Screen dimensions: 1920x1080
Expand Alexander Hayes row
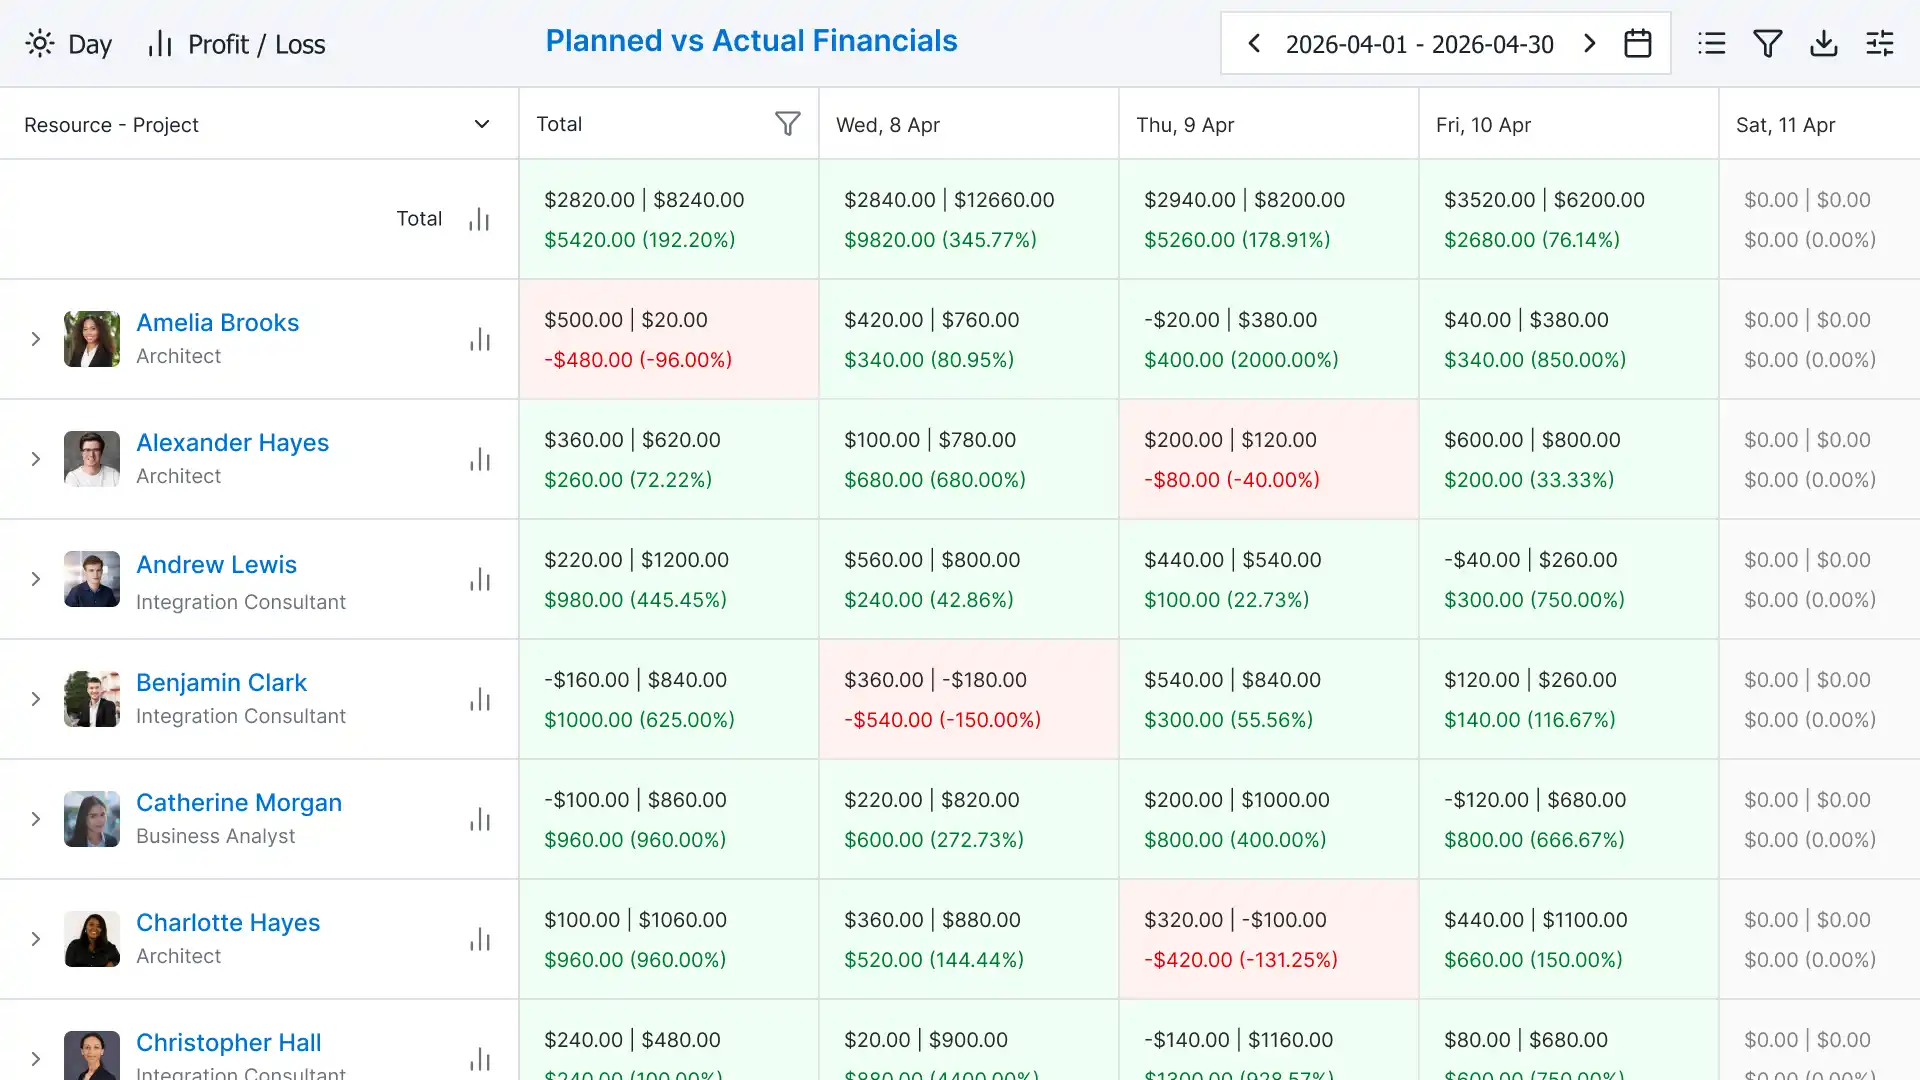click(x=36, y=459)
